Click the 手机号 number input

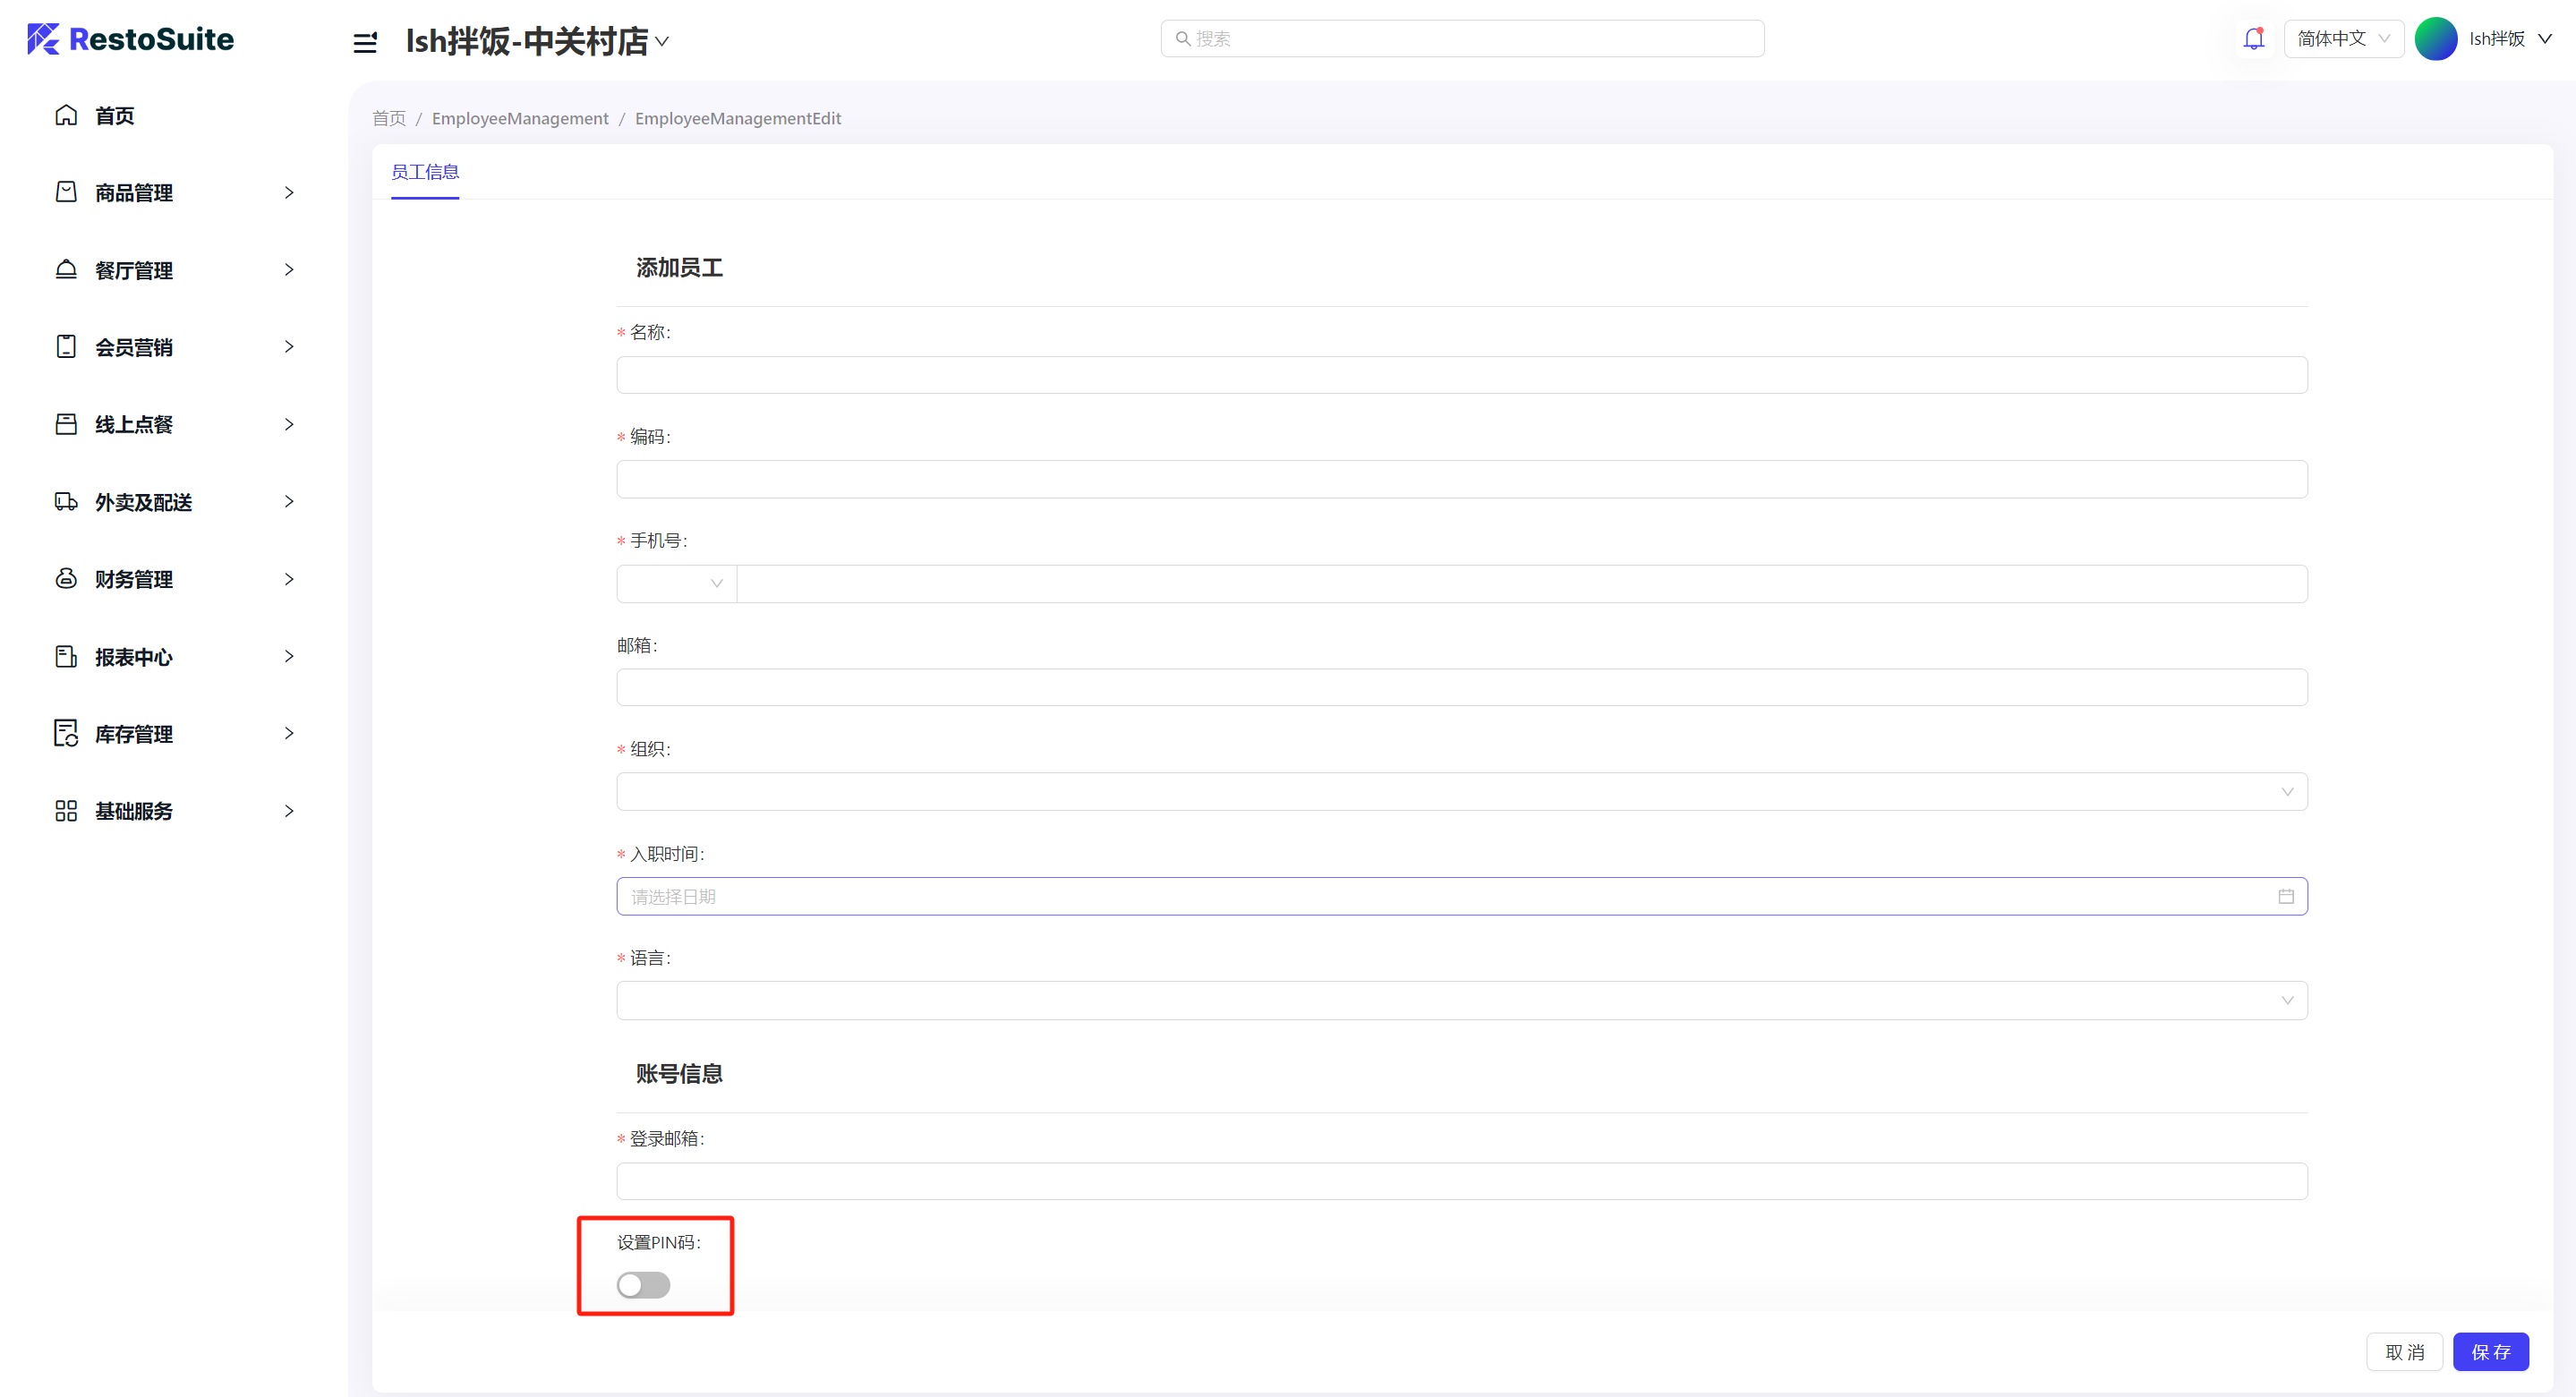pyautogui.click(x=1522, y=584)
